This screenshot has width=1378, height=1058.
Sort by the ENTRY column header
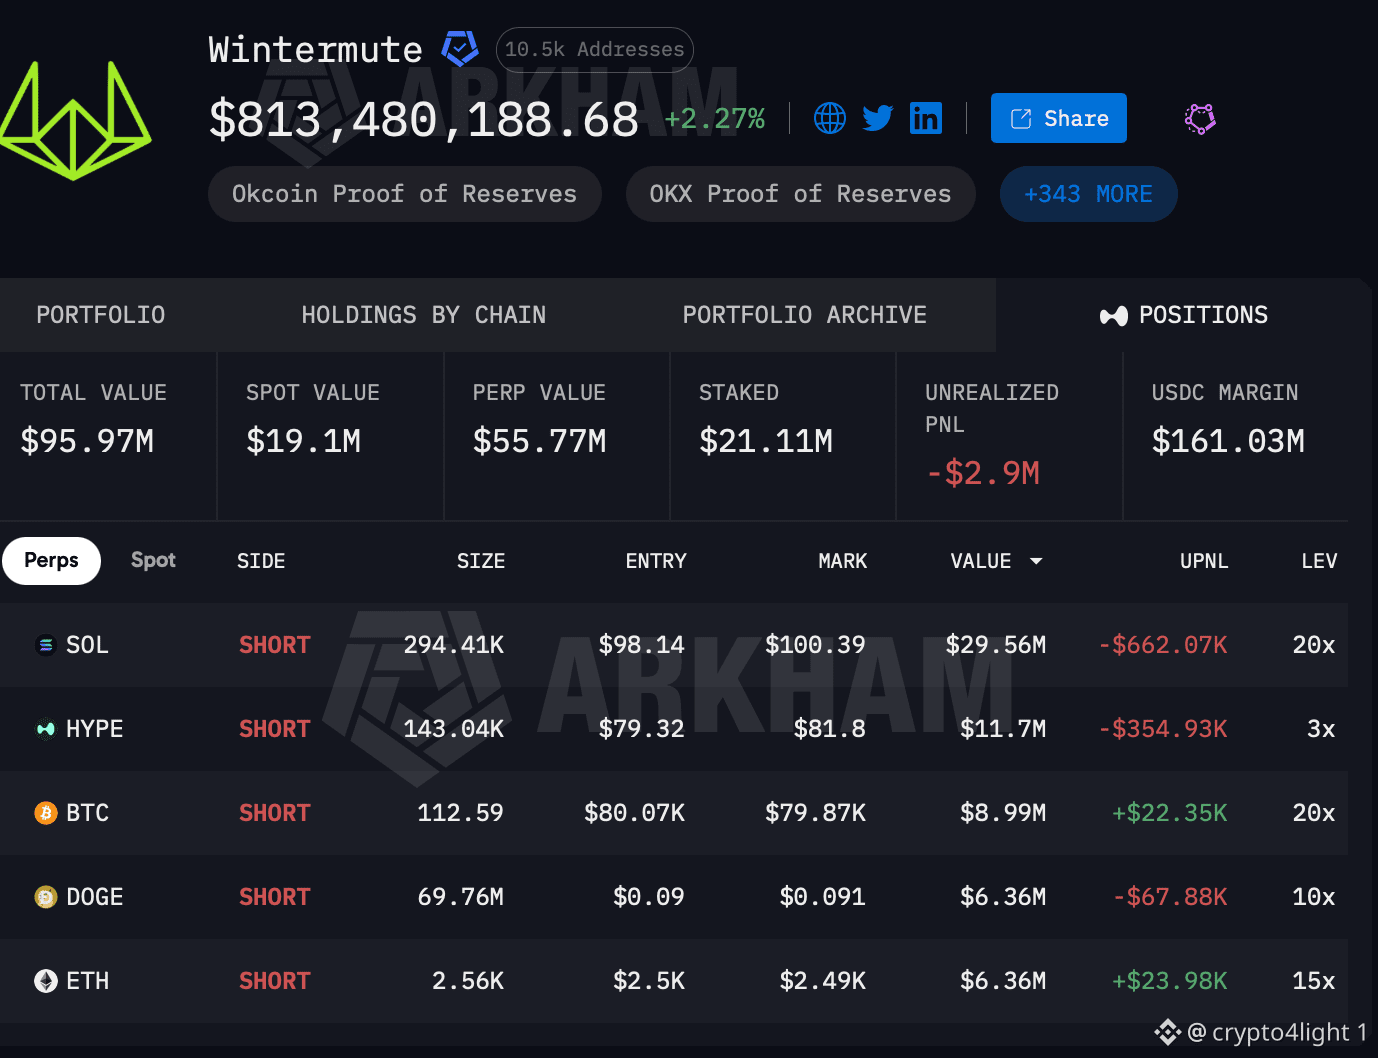pyautogui.click(x=656, y=561)
